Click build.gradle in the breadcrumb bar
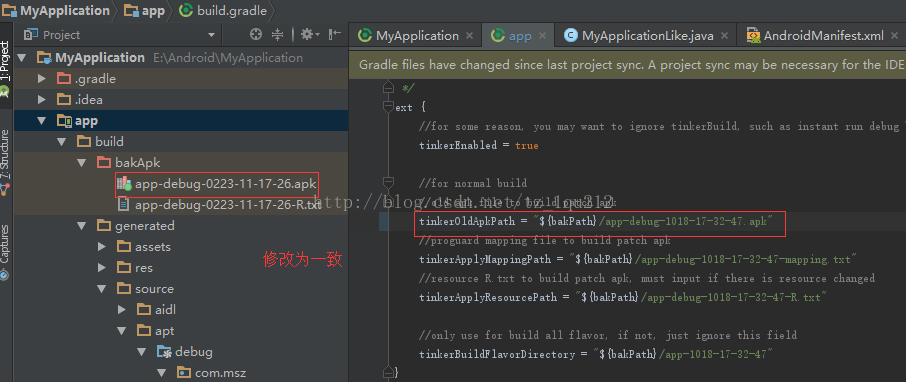 pyautogui.click(x=223, y=10)
